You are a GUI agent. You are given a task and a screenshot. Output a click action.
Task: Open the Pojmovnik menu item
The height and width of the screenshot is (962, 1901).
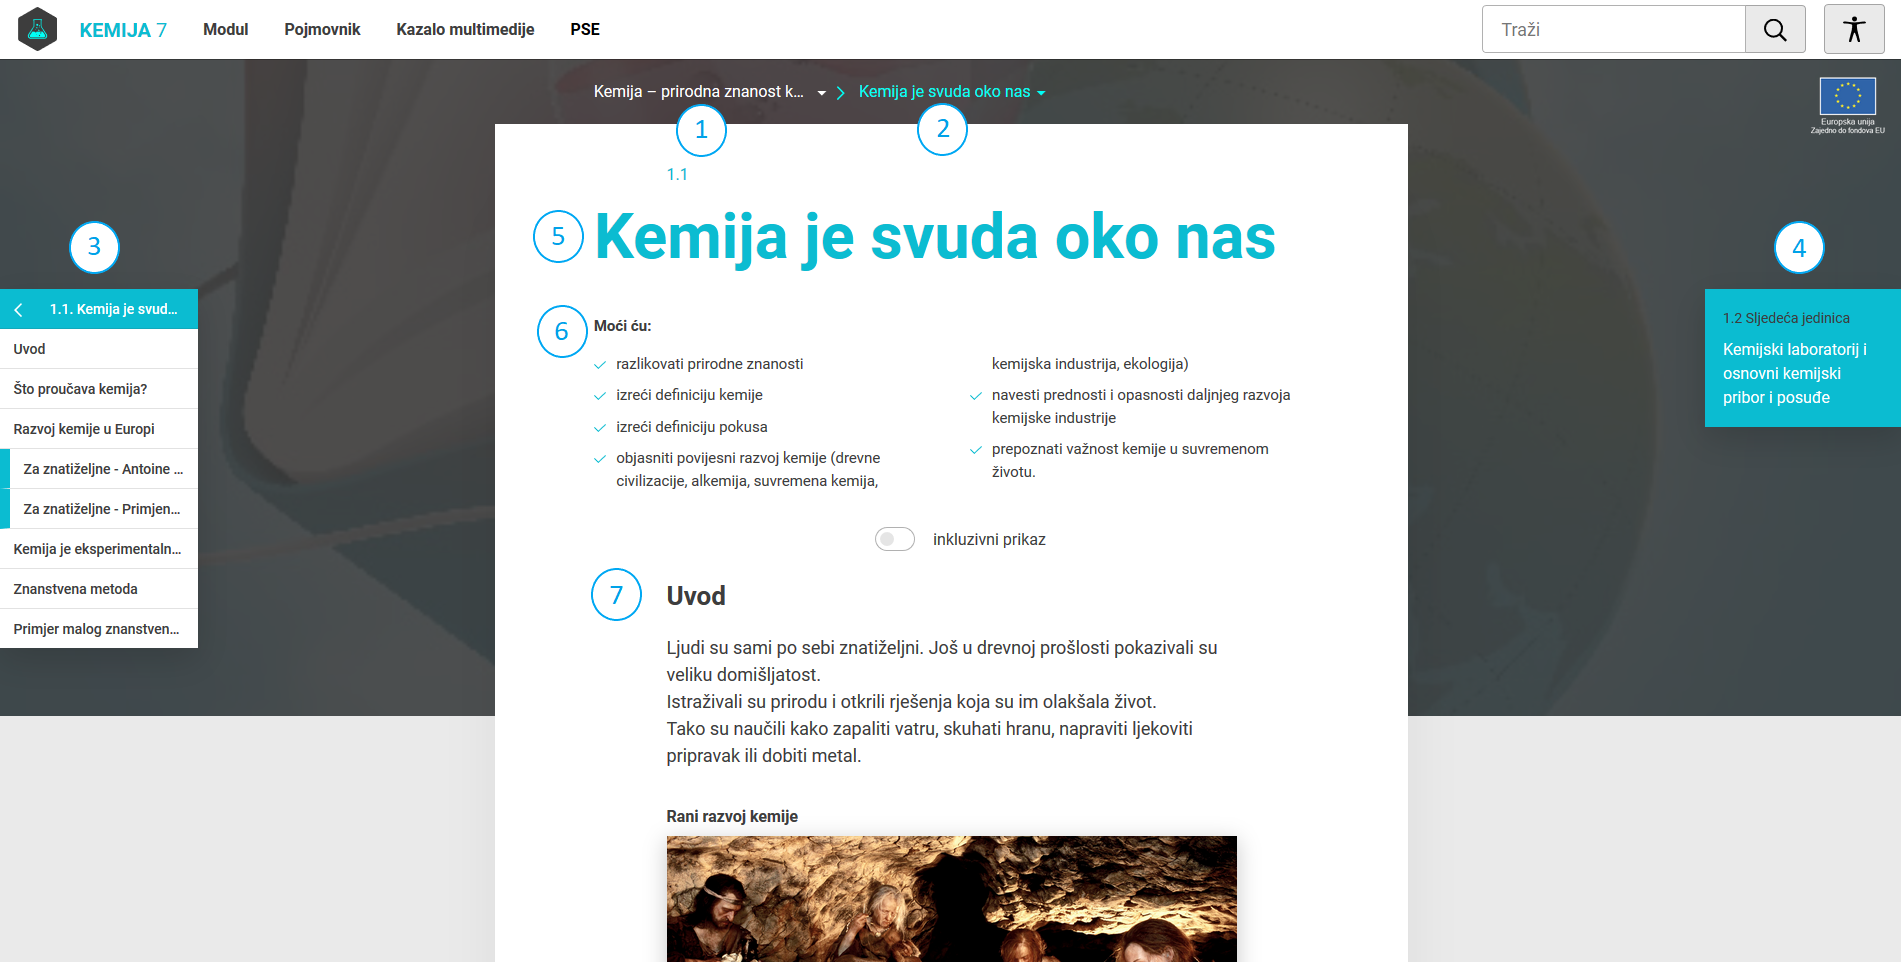(322, 29)
